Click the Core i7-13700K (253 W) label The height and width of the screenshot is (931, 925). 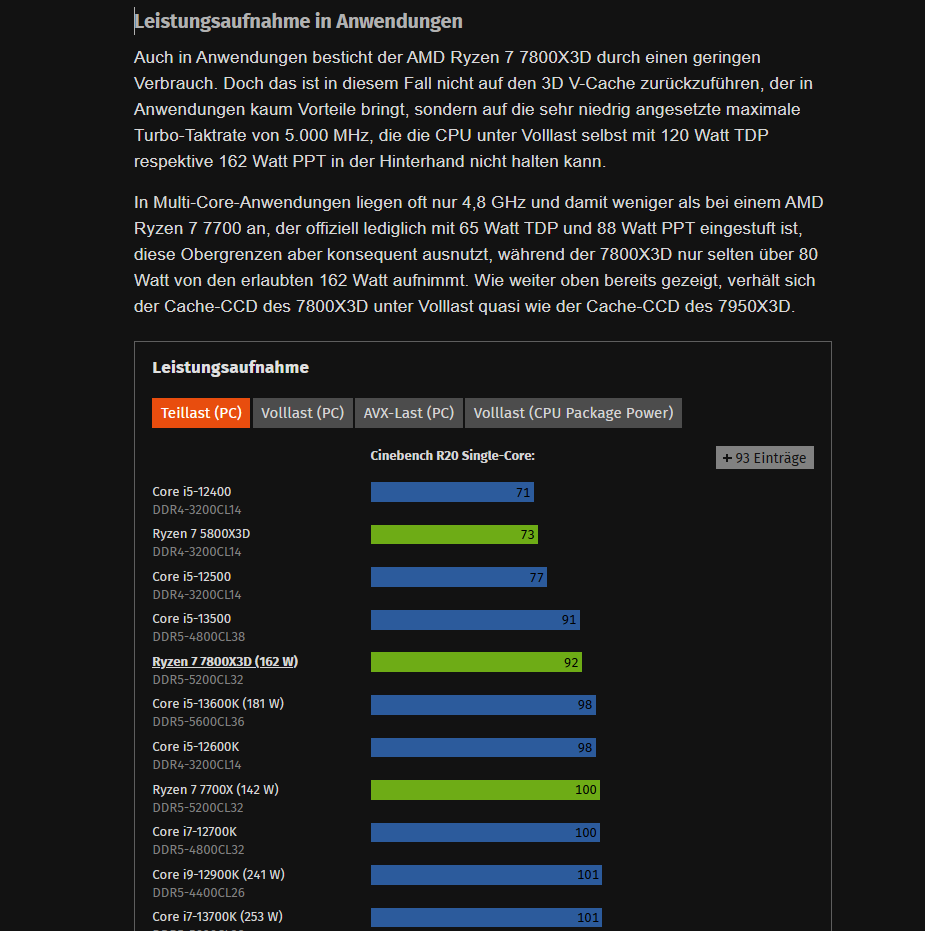217,916
